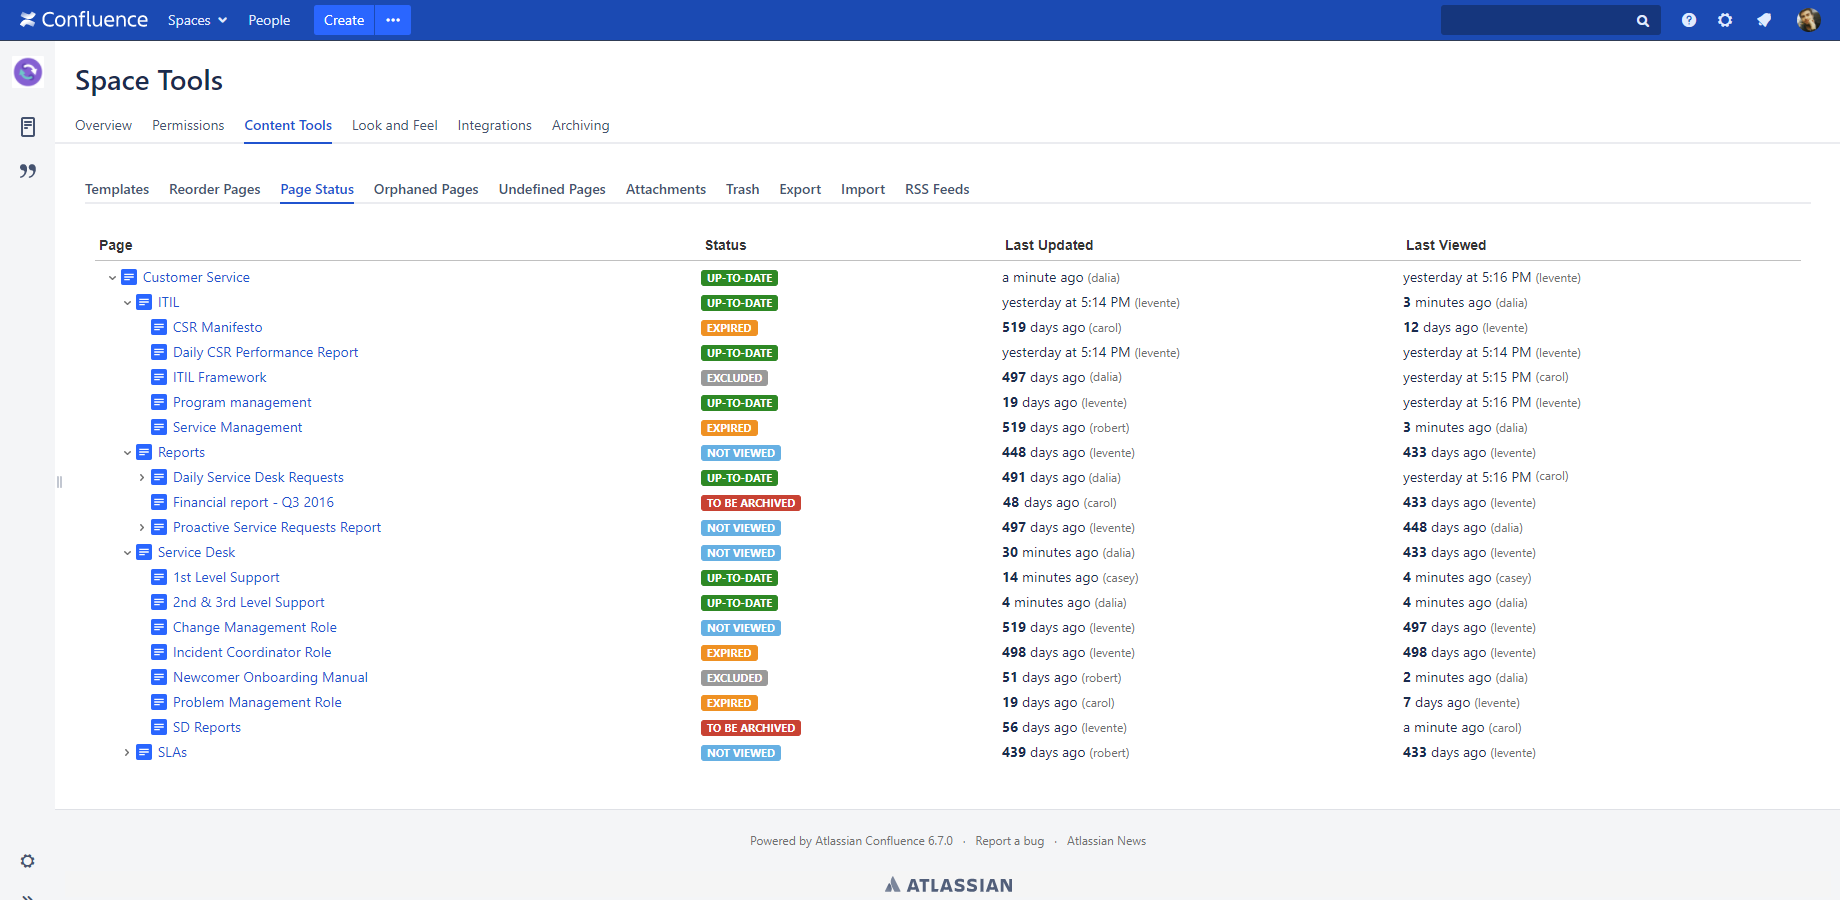Click the search magnifier icon

(x=1643, y=20)
